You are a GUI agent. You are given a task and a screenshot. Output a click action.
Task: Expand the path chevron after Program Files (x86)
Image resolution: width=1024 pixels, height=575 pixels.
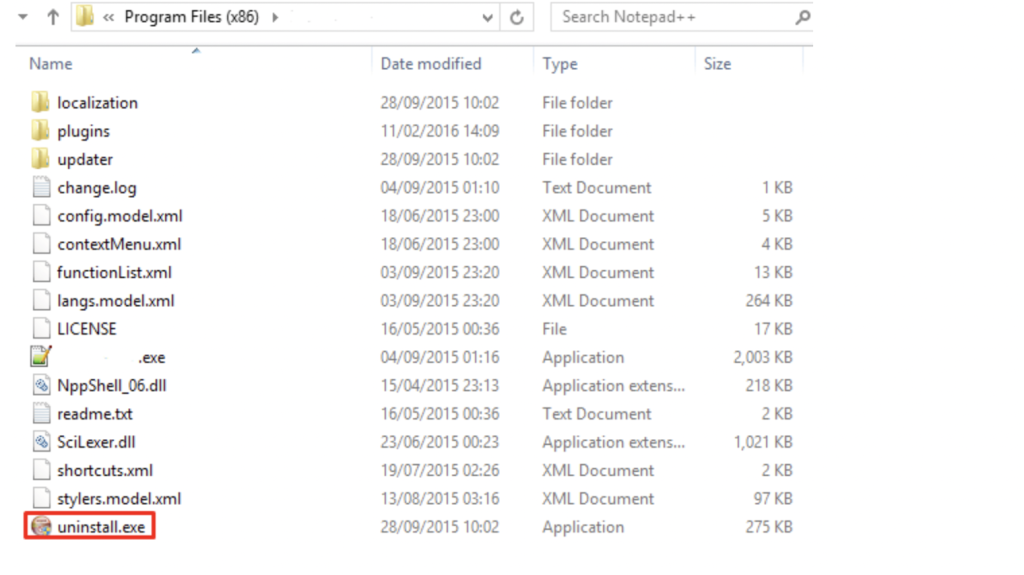coord(275,17)
